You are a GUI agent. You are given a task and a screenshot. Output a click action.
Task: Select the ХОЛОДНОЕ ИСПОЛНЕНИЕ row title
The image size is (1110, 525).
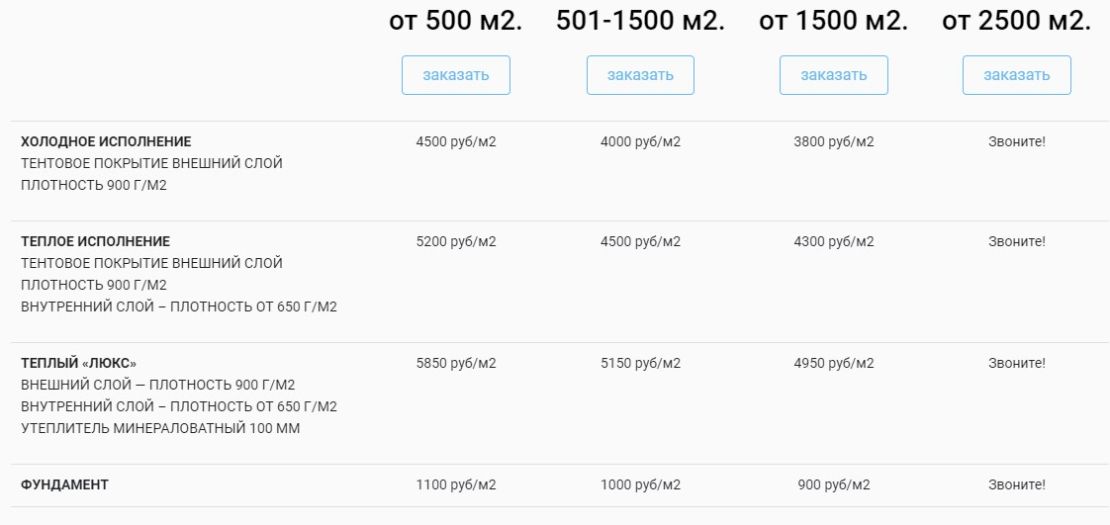click(106, 142)
